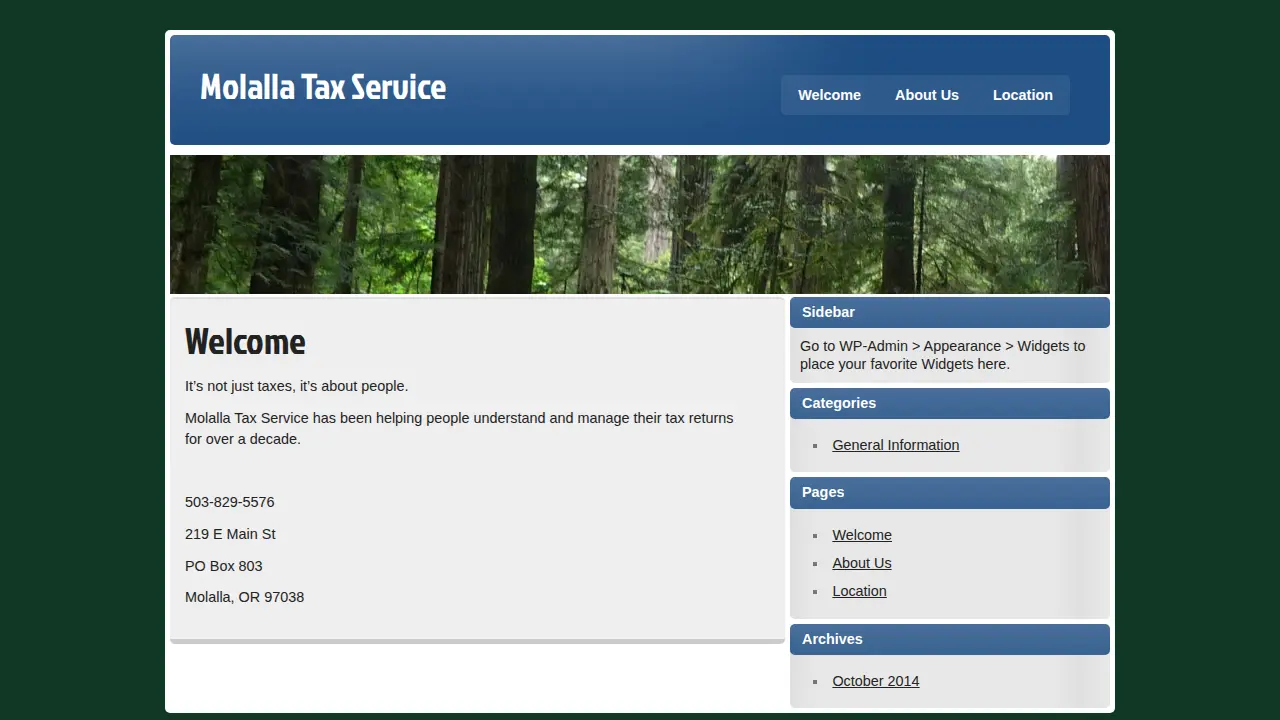1280x720 pixels.
Task: Open the General Information category link
Action: tap(896, 445)
